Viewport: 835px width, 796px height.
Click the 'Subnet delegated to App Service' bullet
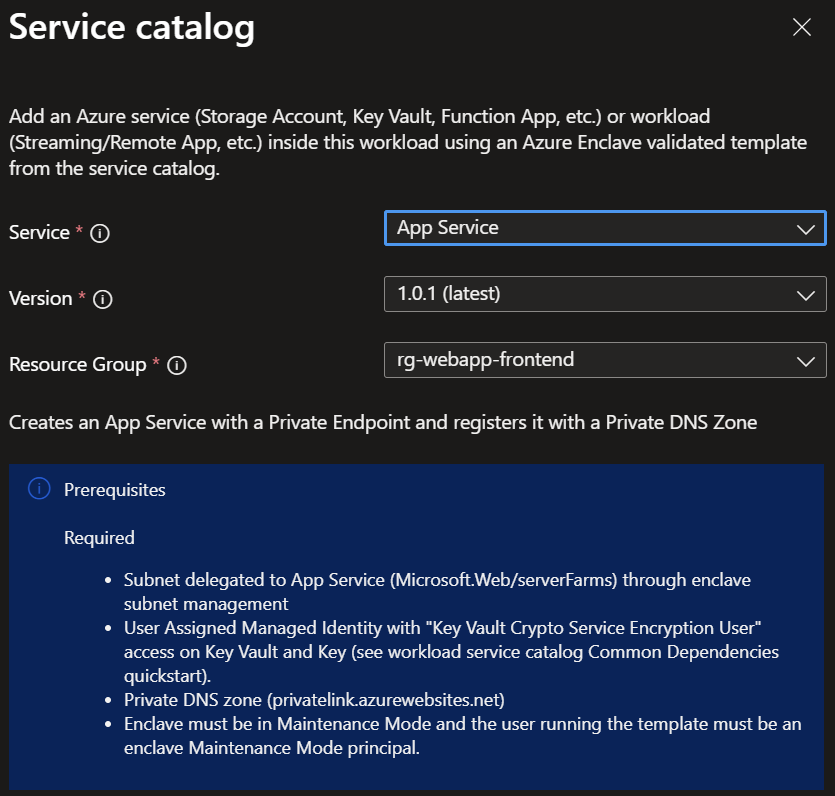[437, 592]
